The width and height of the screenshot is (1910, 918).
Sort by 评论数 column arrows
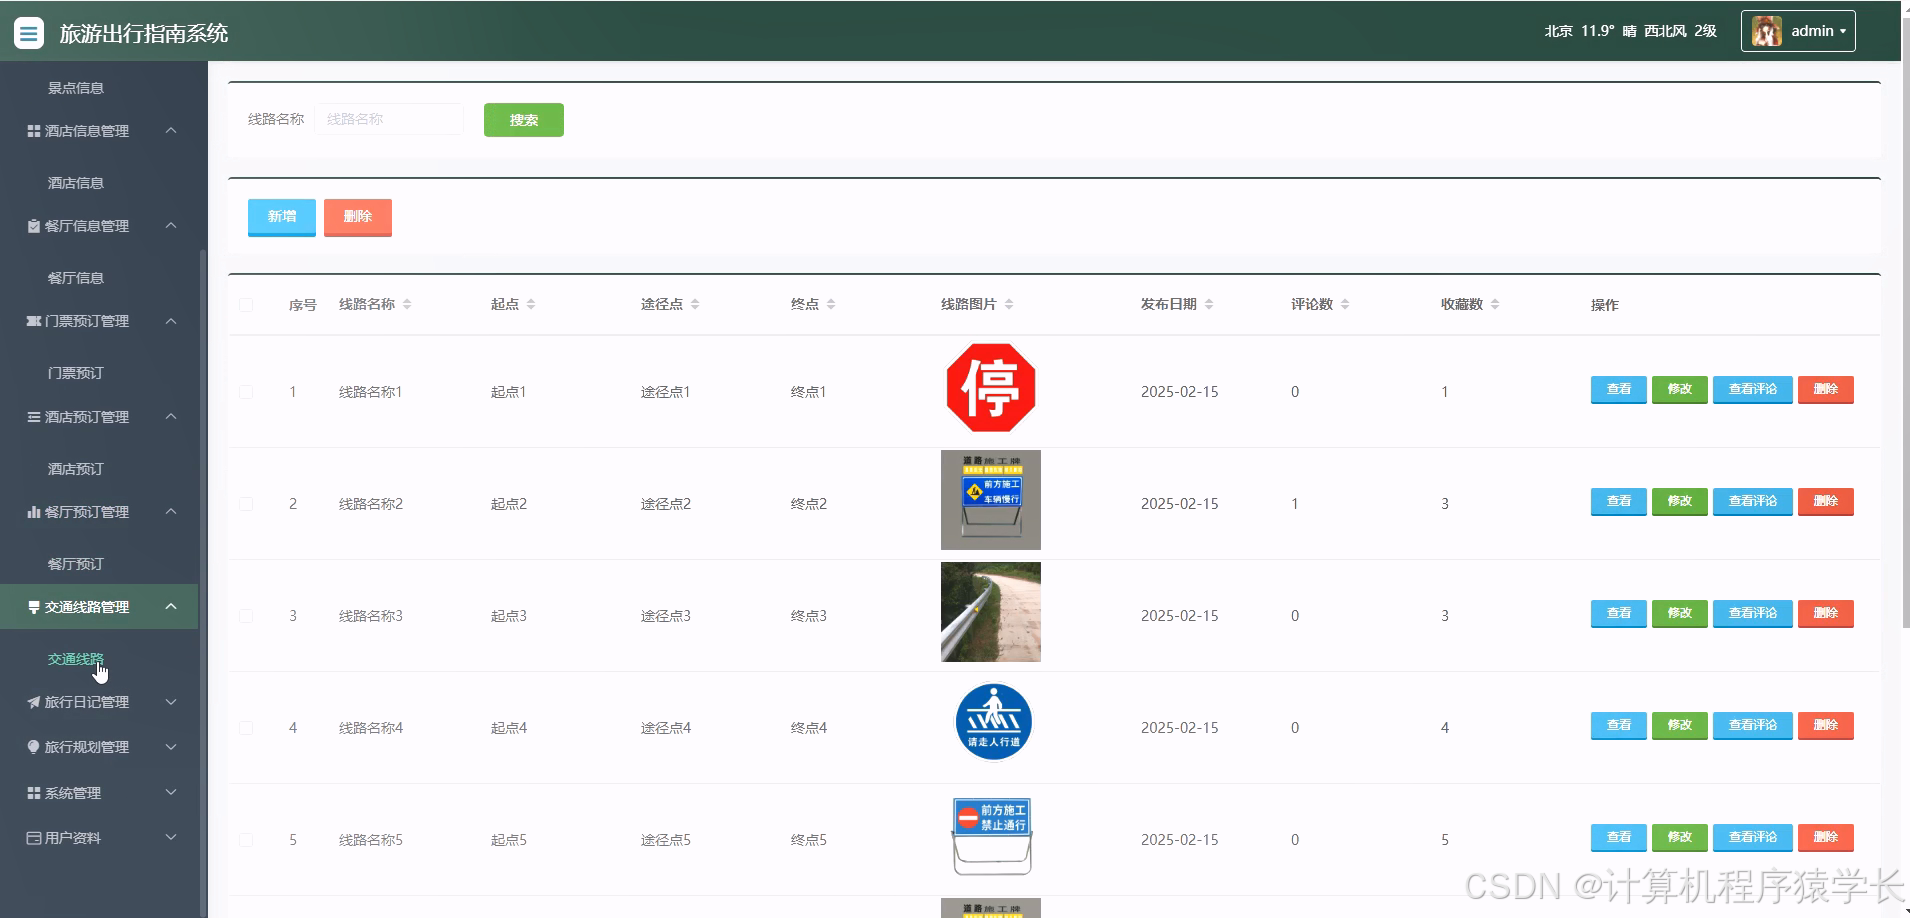tap(1345, 304)
